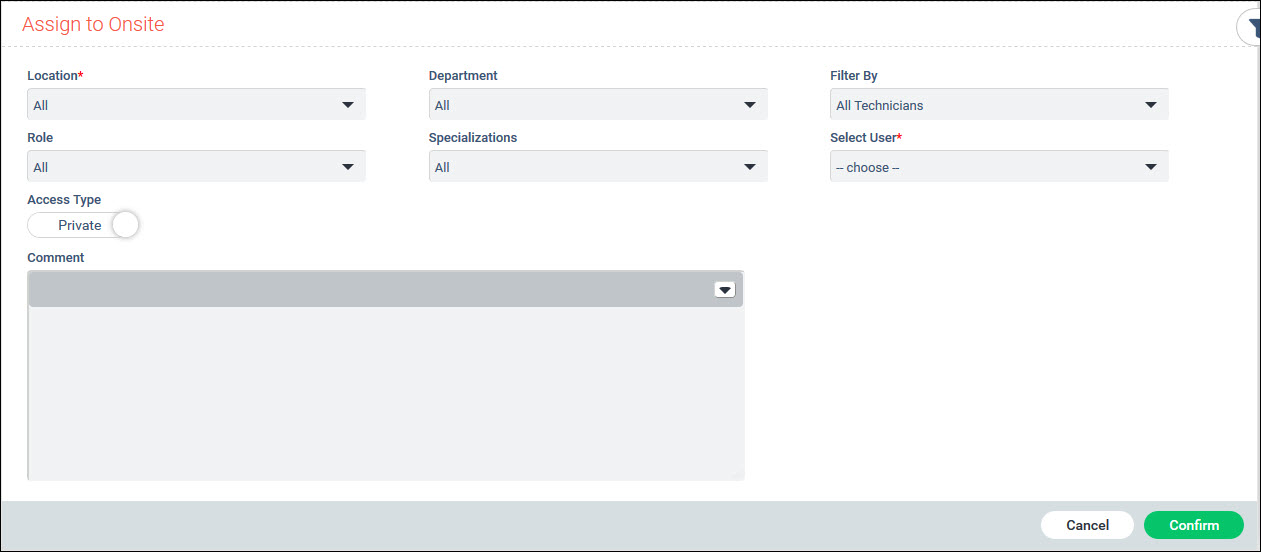Click the Comment box resize handle
1261x552 pixels.
pyautogui.click(x=738, y=475)
